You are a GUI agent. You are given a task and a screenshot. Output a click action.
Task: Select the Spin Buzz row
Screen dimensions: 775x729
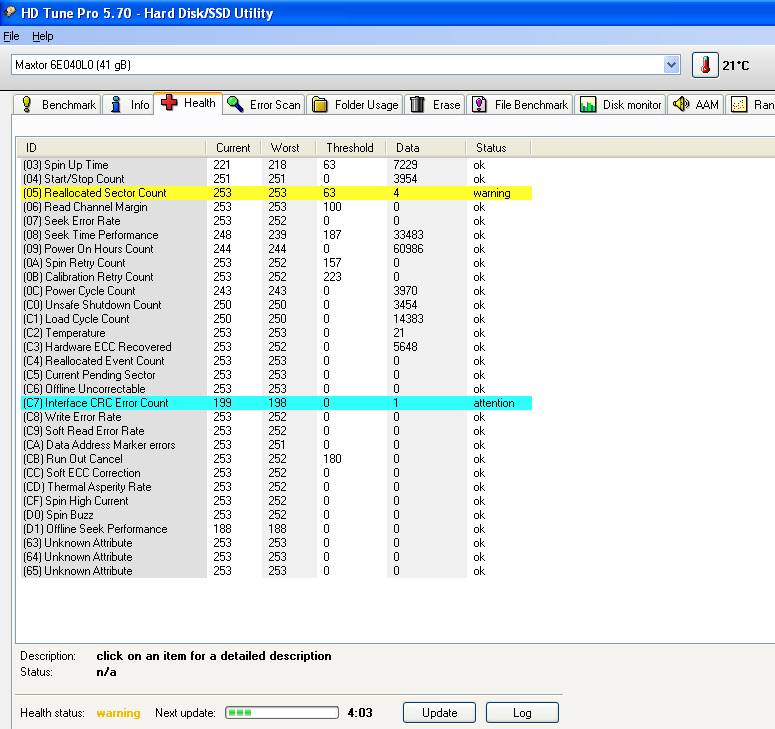pos(276,515)
